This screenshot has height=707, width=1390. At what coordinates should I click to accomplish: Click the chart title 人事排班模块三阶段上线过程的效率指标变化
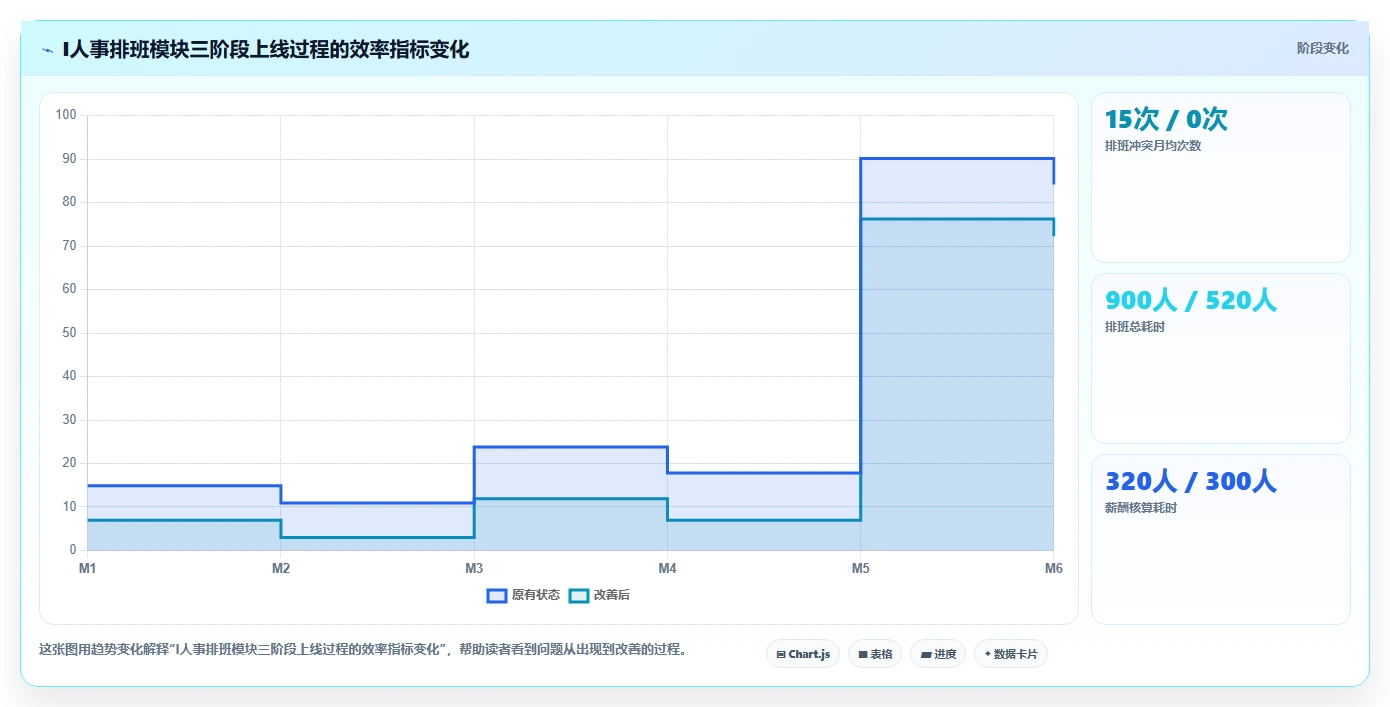point(265,49)
